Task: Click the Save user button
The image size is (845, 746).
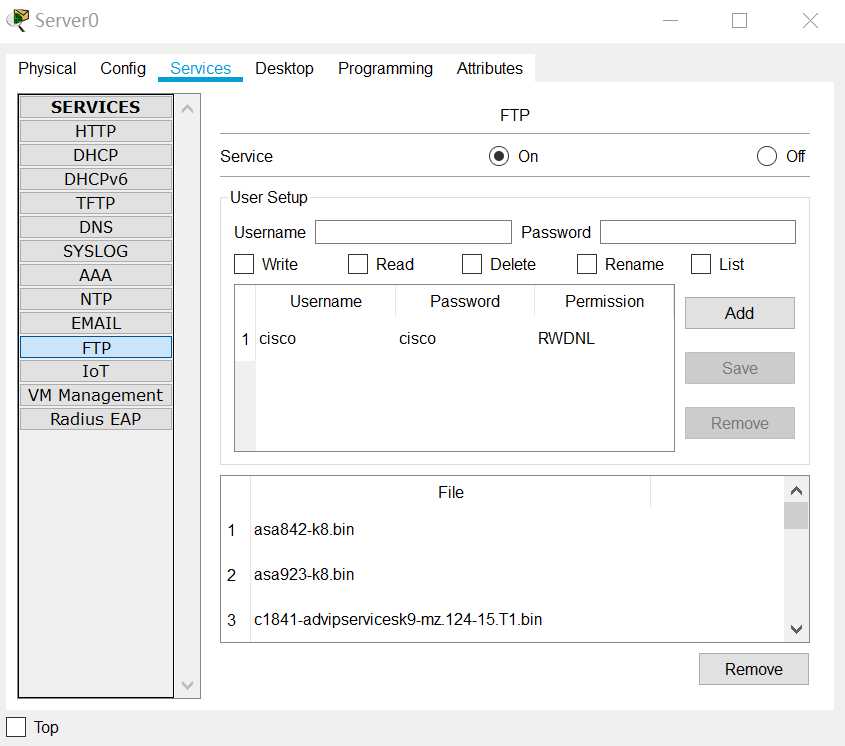Action: 739,368
